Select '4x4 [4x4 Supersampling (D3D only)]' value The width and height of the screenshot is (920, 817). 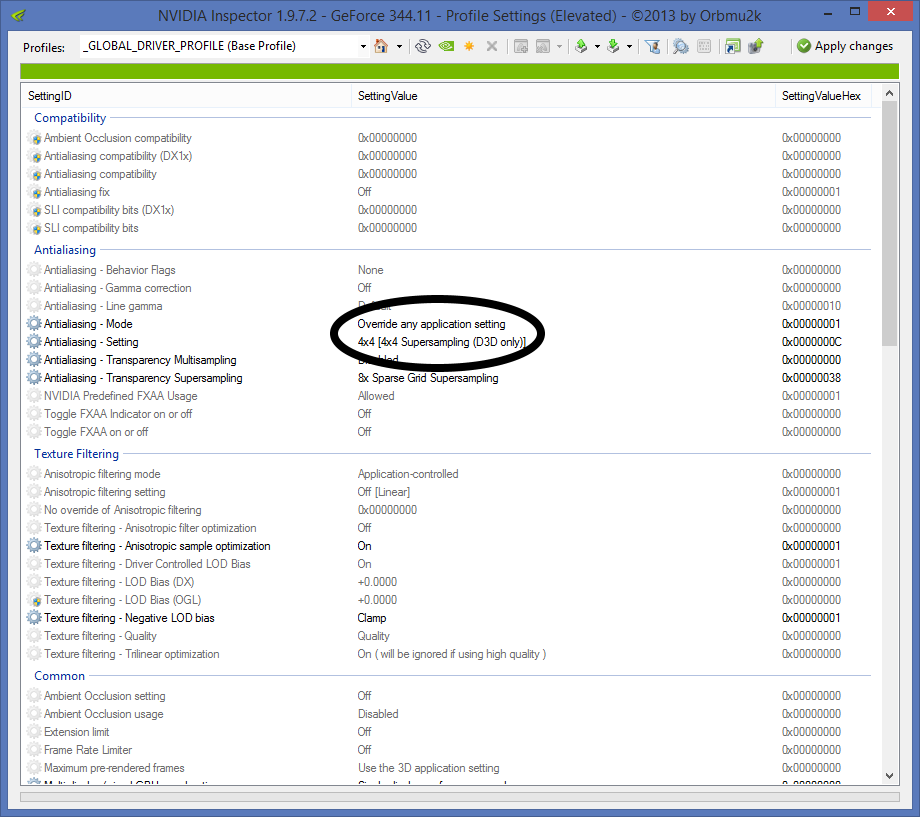[x=442, y=342]
